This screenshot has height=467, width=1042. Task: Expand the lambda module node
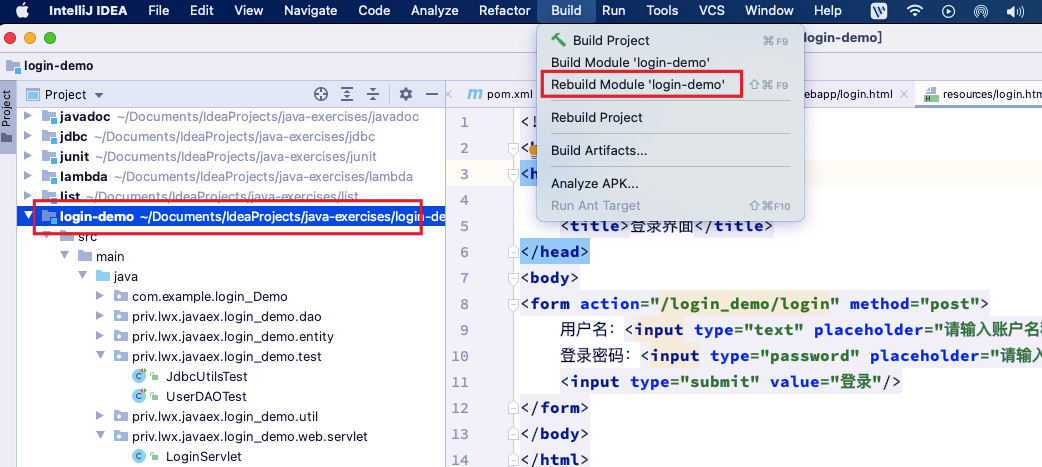coord(28,176)
